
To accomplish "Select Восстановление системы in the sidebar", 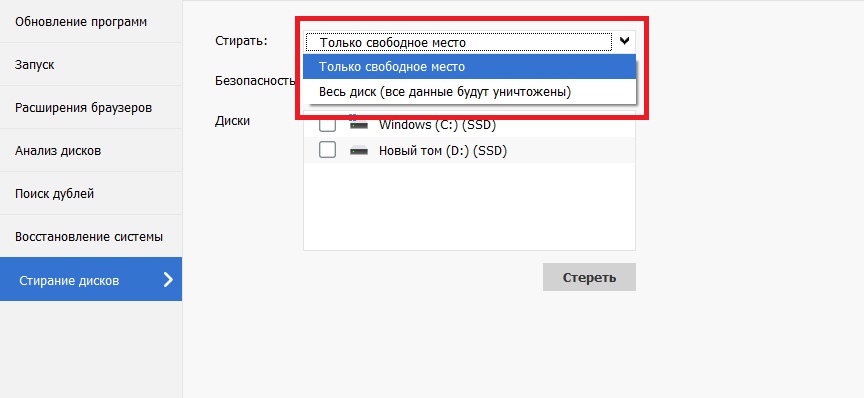I will [91, 236].
